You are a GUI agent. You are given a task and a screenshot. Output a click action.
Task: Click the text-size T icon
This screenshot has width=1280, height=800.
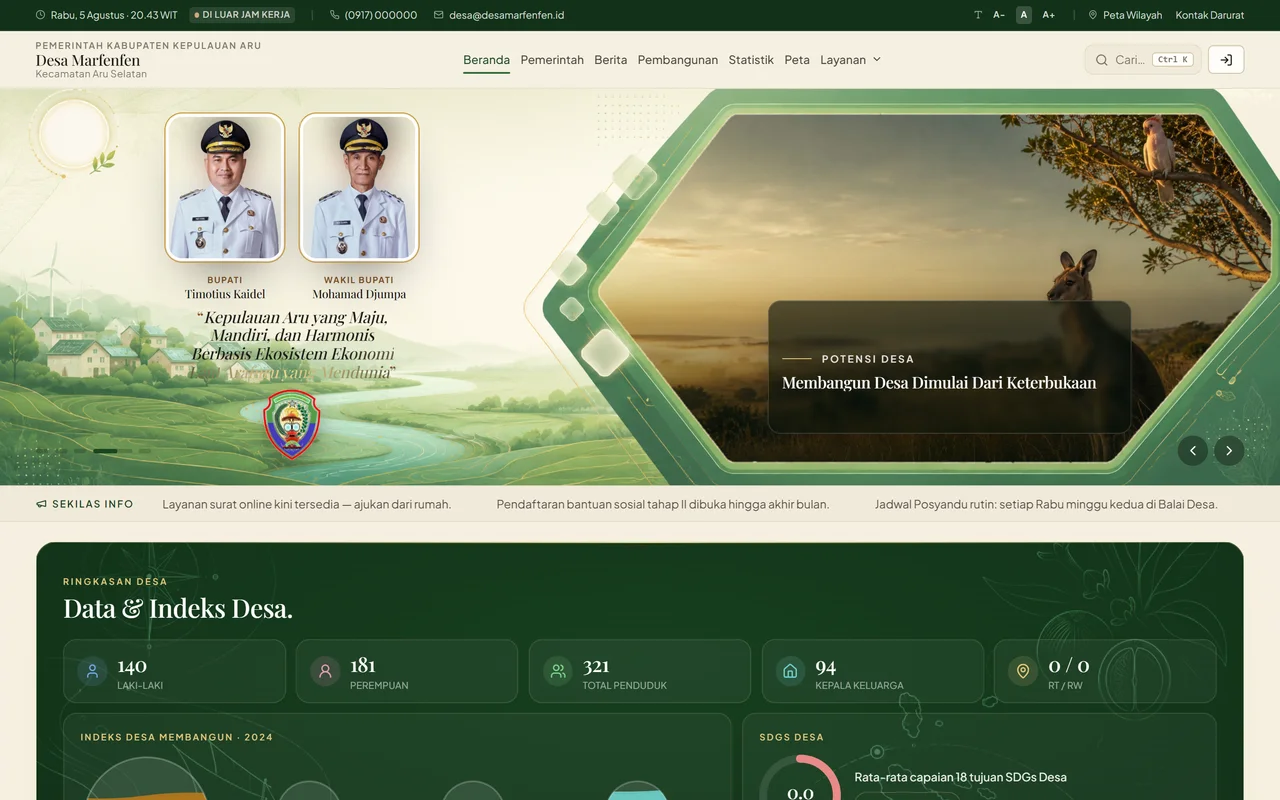click(978, 15)
